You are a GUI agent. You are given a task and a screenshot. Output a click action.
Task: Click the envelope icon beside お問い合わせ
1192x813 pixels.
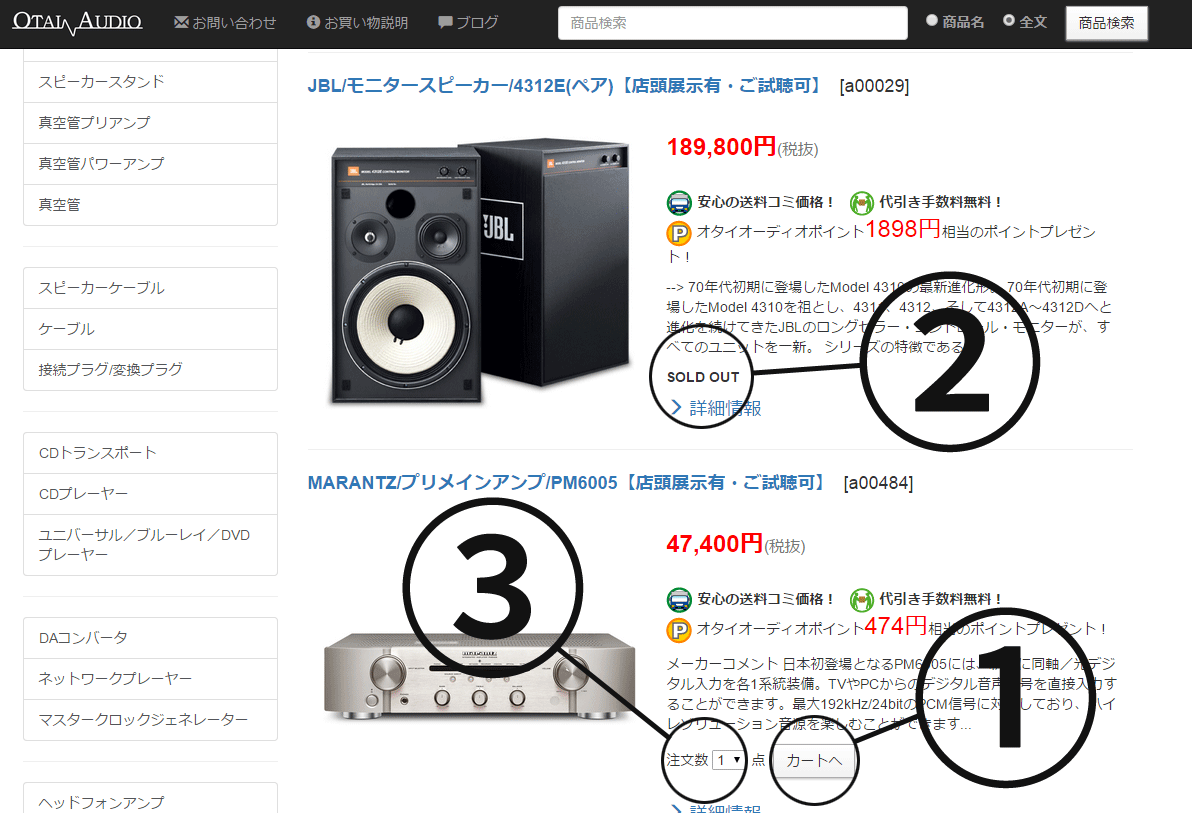(x=181, y=22)
